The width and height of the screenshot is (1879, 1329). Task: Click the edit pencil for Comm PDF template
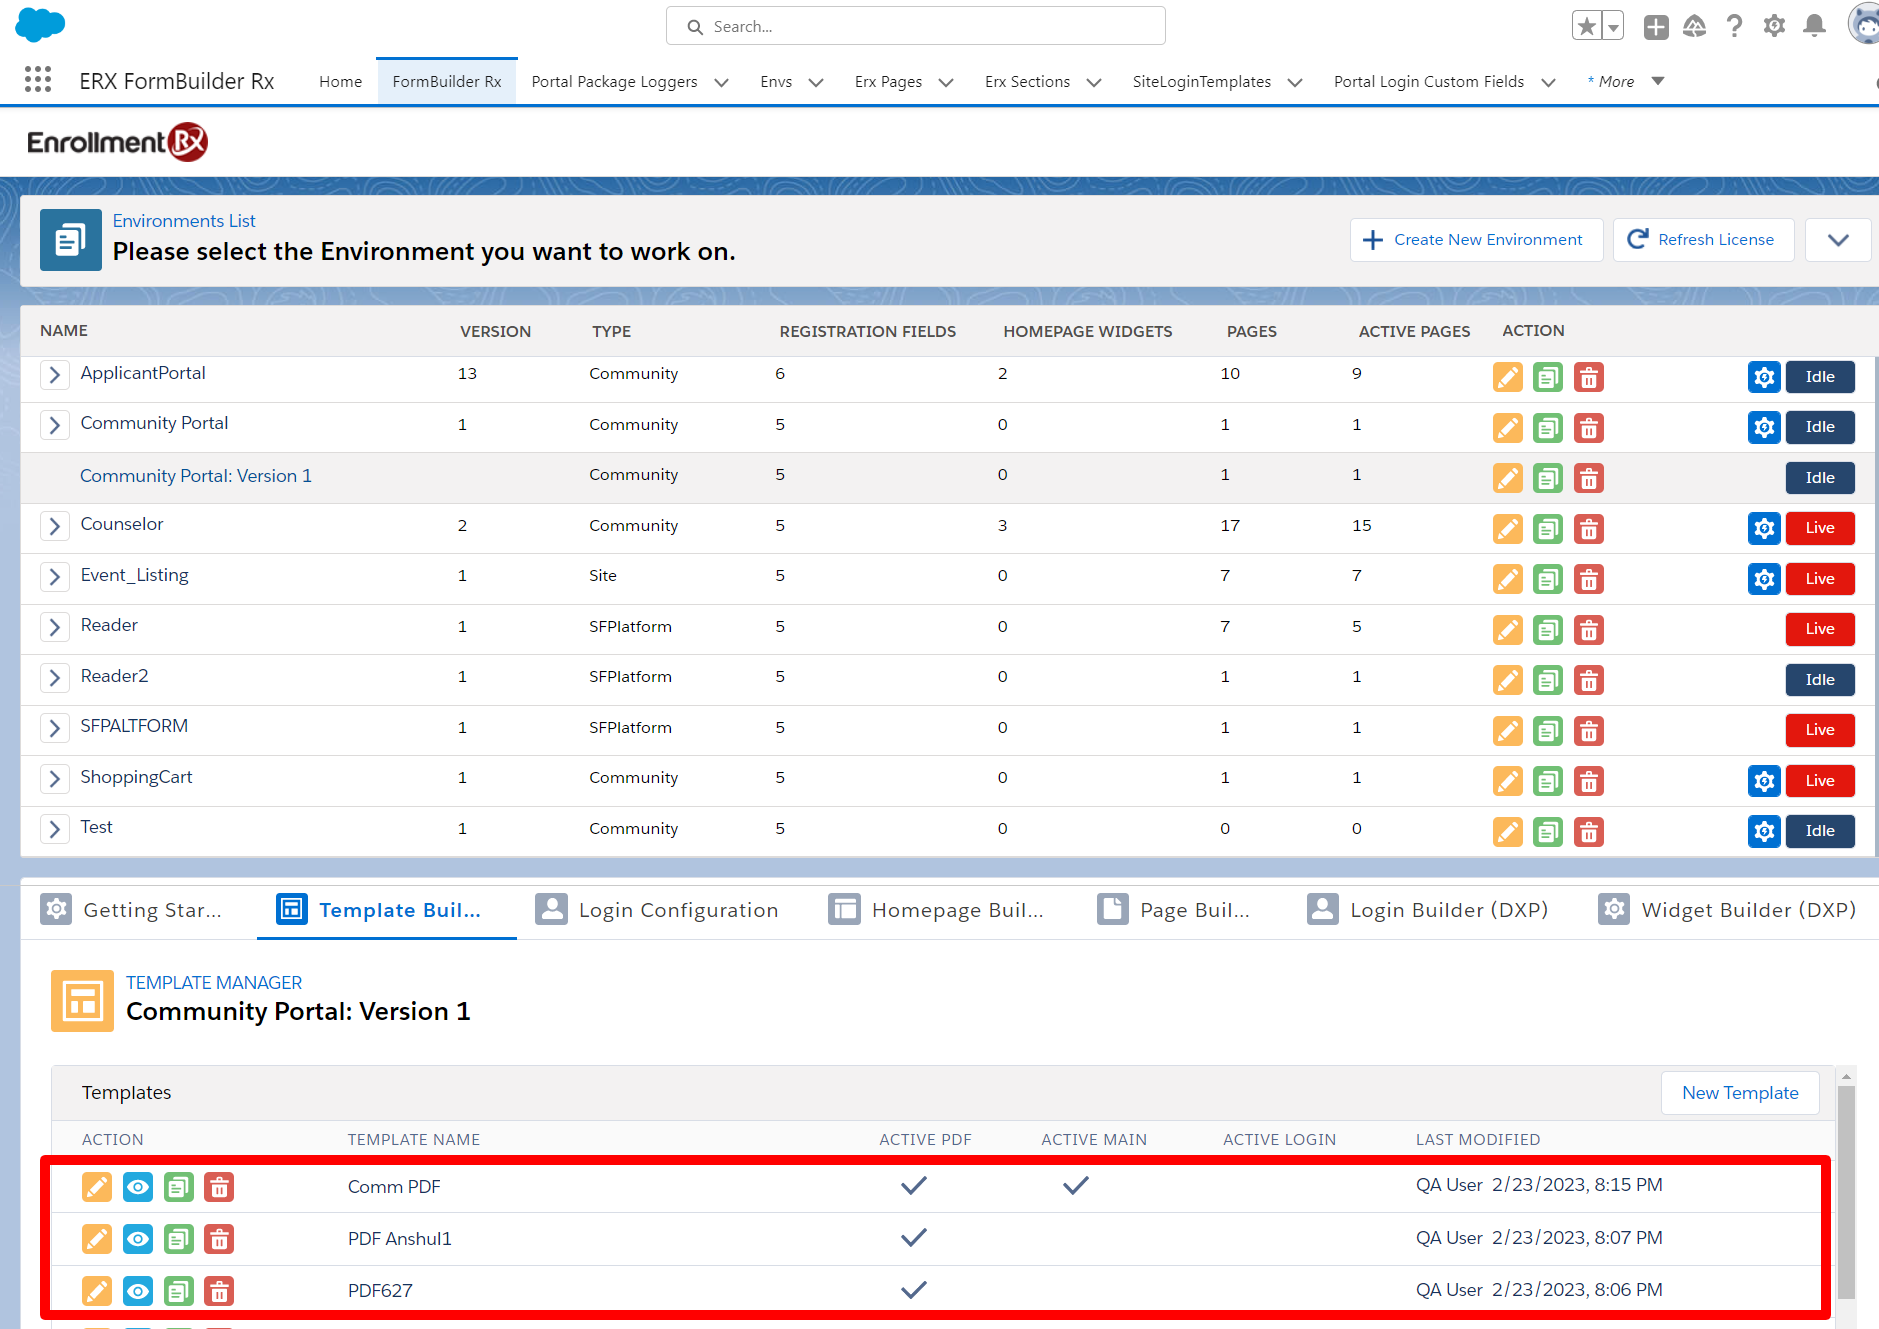97,1187
